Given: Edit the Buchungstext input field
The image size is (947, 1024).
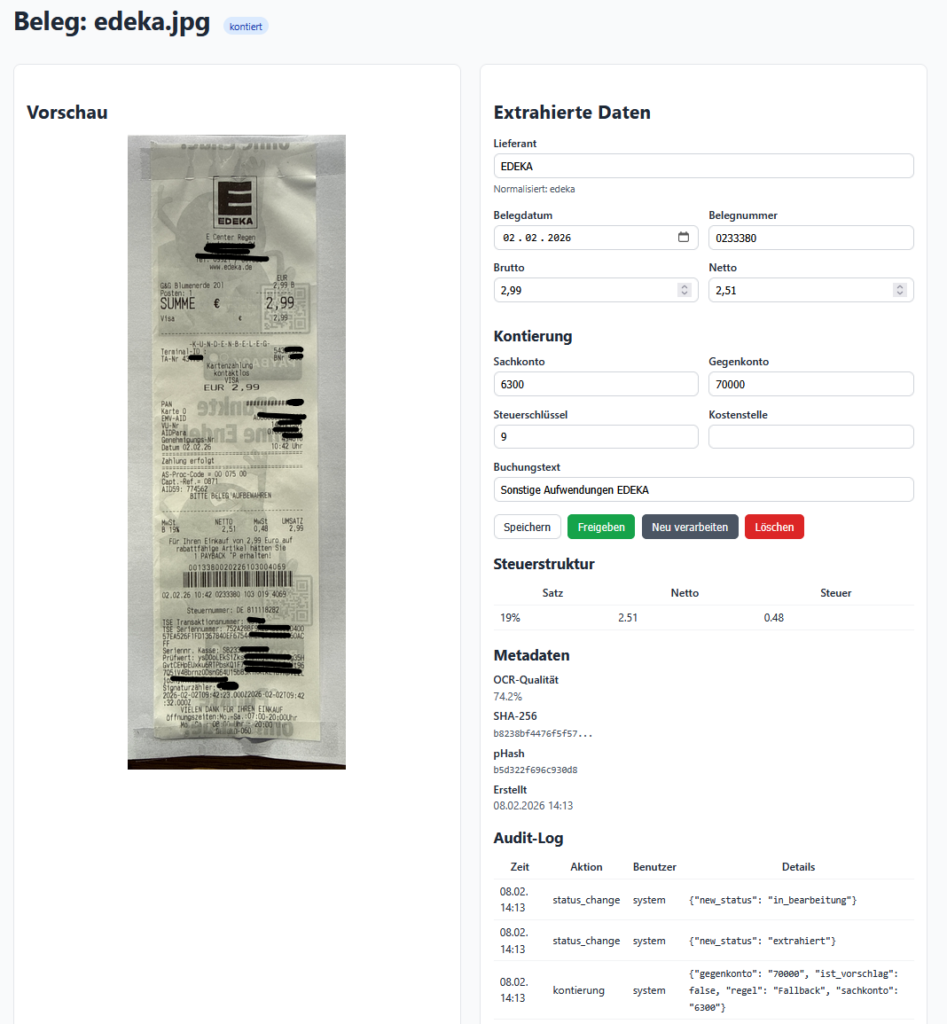Looking at the screenshot, I should (703, 489).
